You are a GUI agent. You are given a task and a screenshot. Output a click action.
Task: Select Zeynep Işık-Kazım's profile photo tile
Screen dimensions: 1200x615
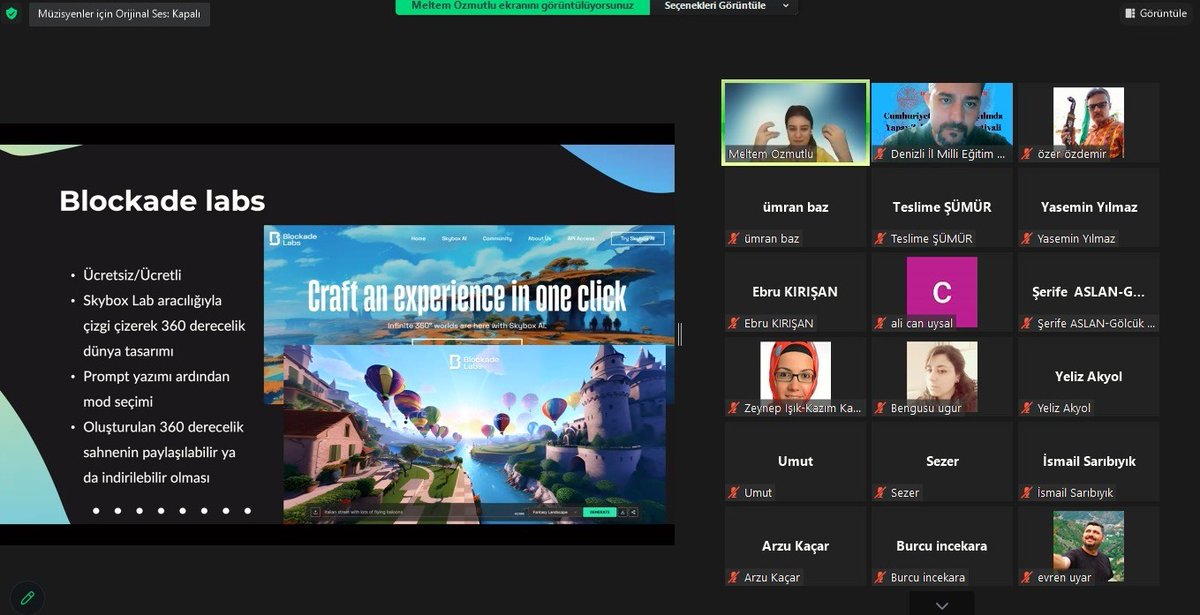[795, 377]
